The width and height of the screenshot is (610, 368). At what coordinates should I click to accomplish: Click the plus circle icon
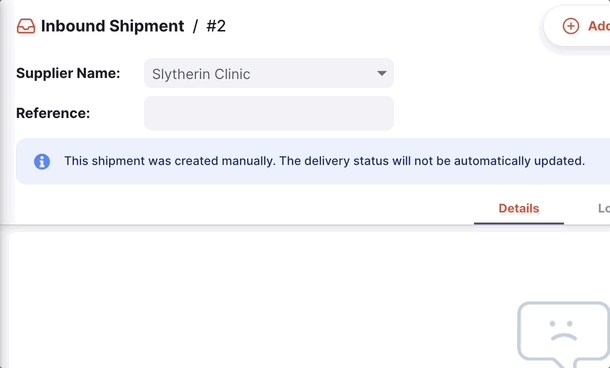click(571, 26)
